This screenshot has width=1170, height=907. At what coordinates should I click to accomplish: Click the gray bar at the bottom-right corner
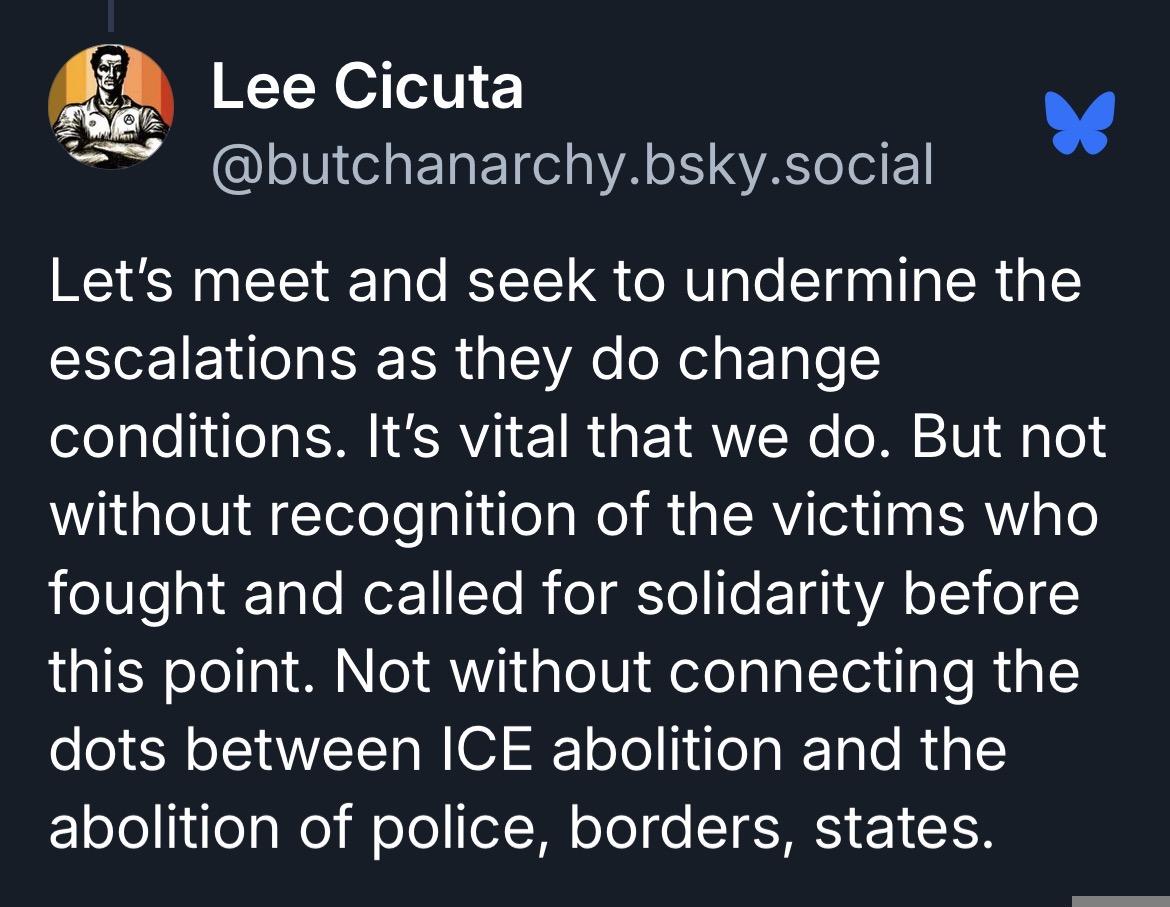1120,899
